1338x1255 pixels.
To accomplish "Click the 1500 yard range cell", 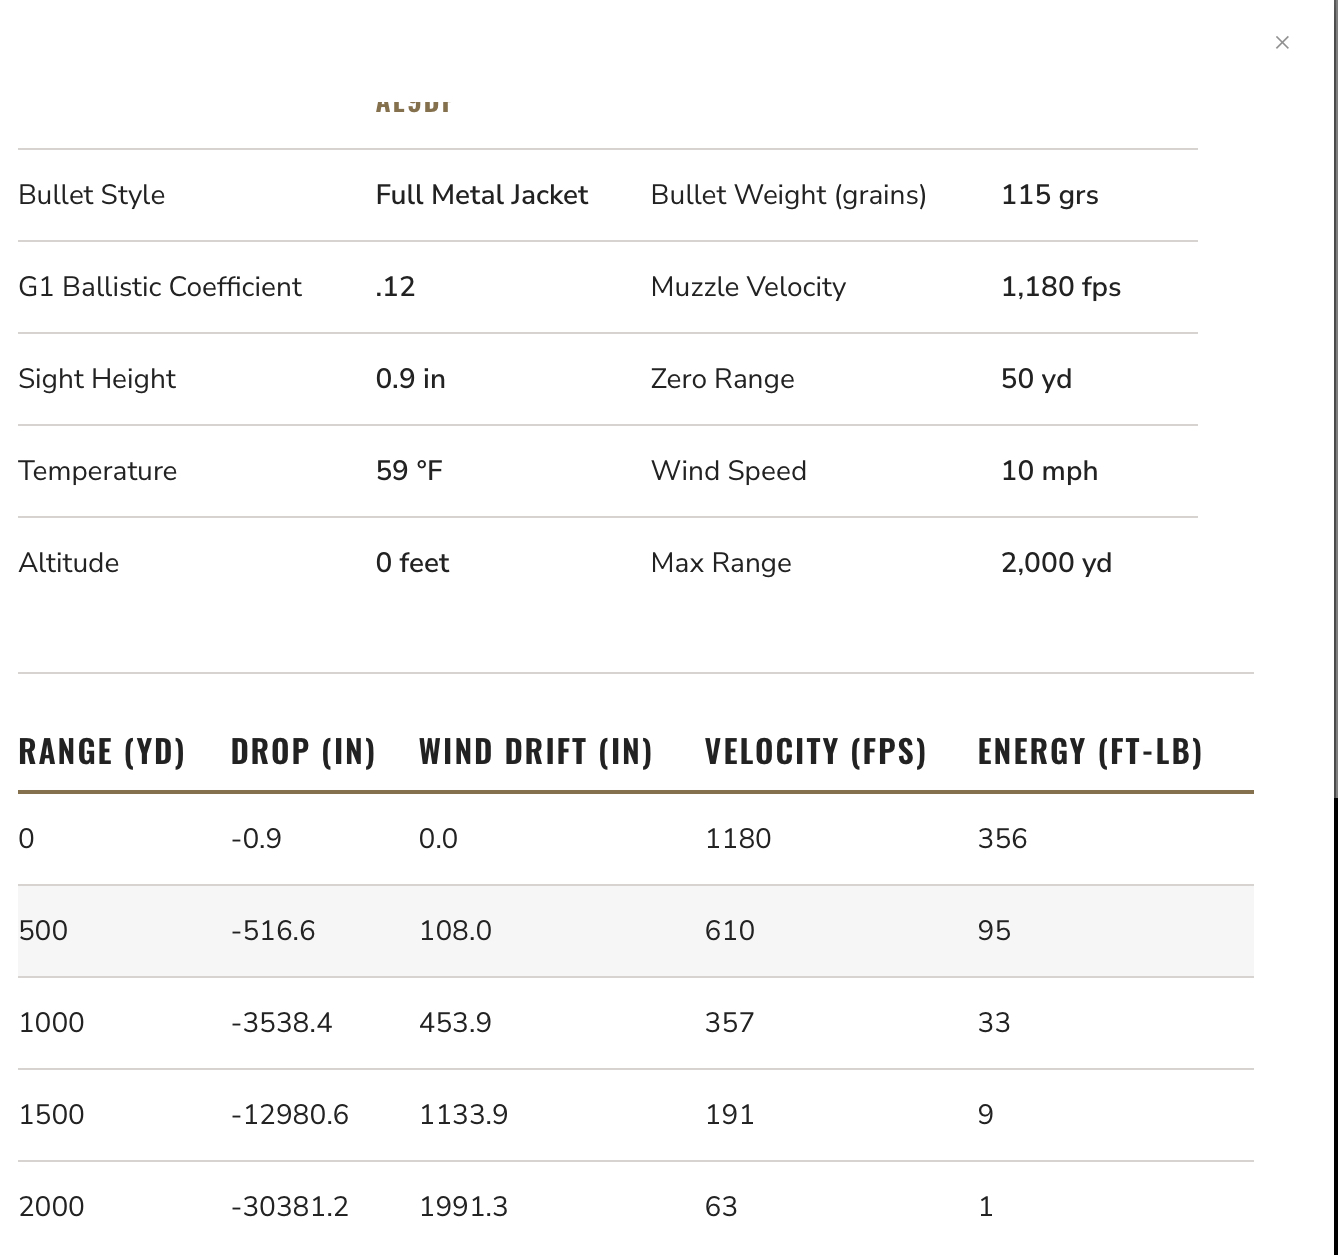I will 51,1114.
